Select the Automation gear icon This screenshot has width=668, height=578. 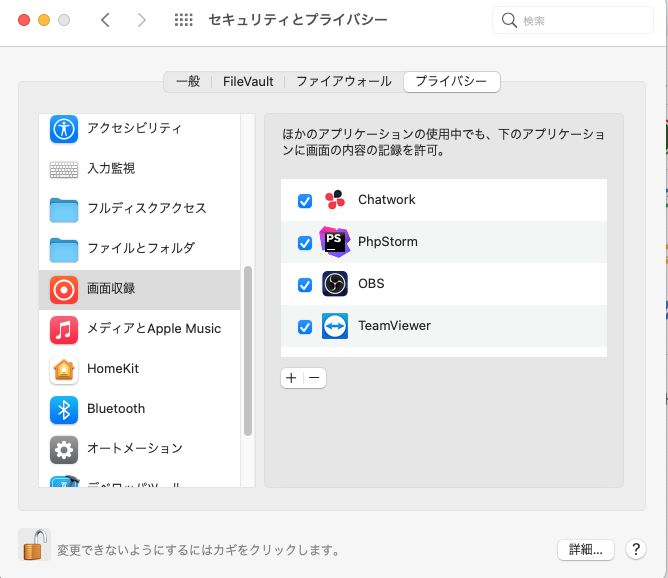pos(64,449)
